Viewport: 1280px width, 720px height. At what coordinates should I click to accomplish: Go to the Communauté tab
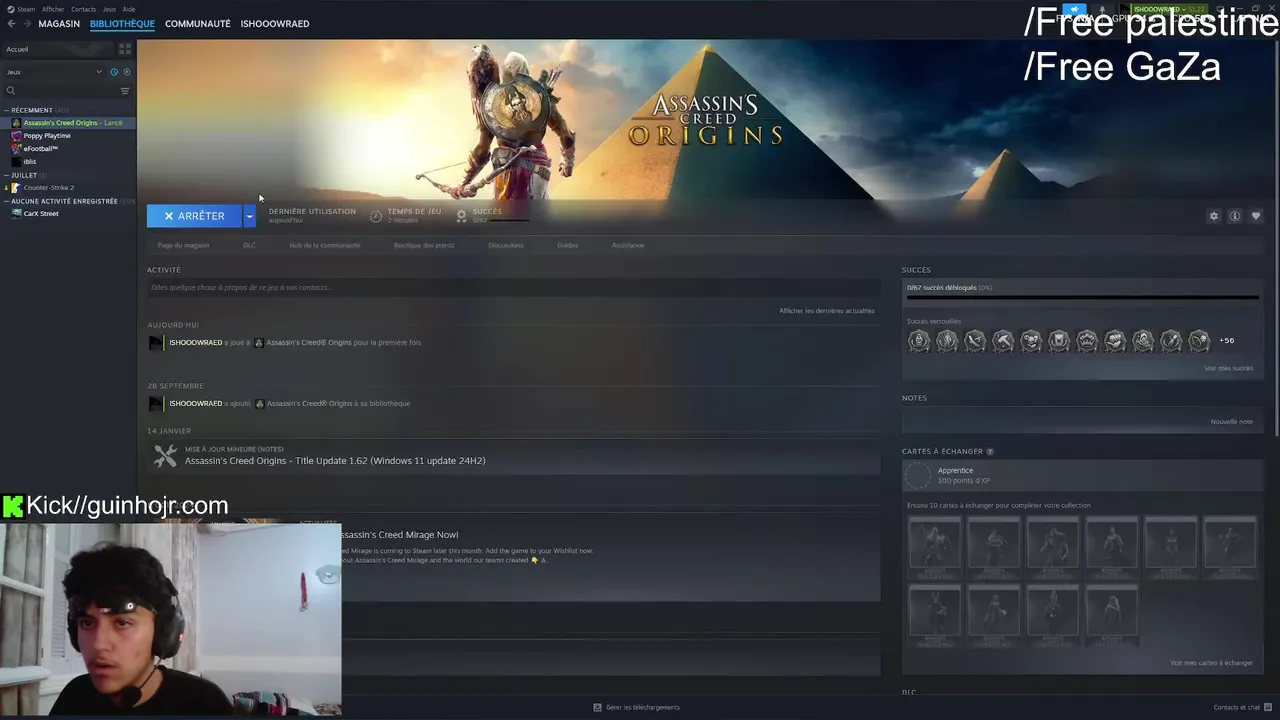[x=197, y=23]
